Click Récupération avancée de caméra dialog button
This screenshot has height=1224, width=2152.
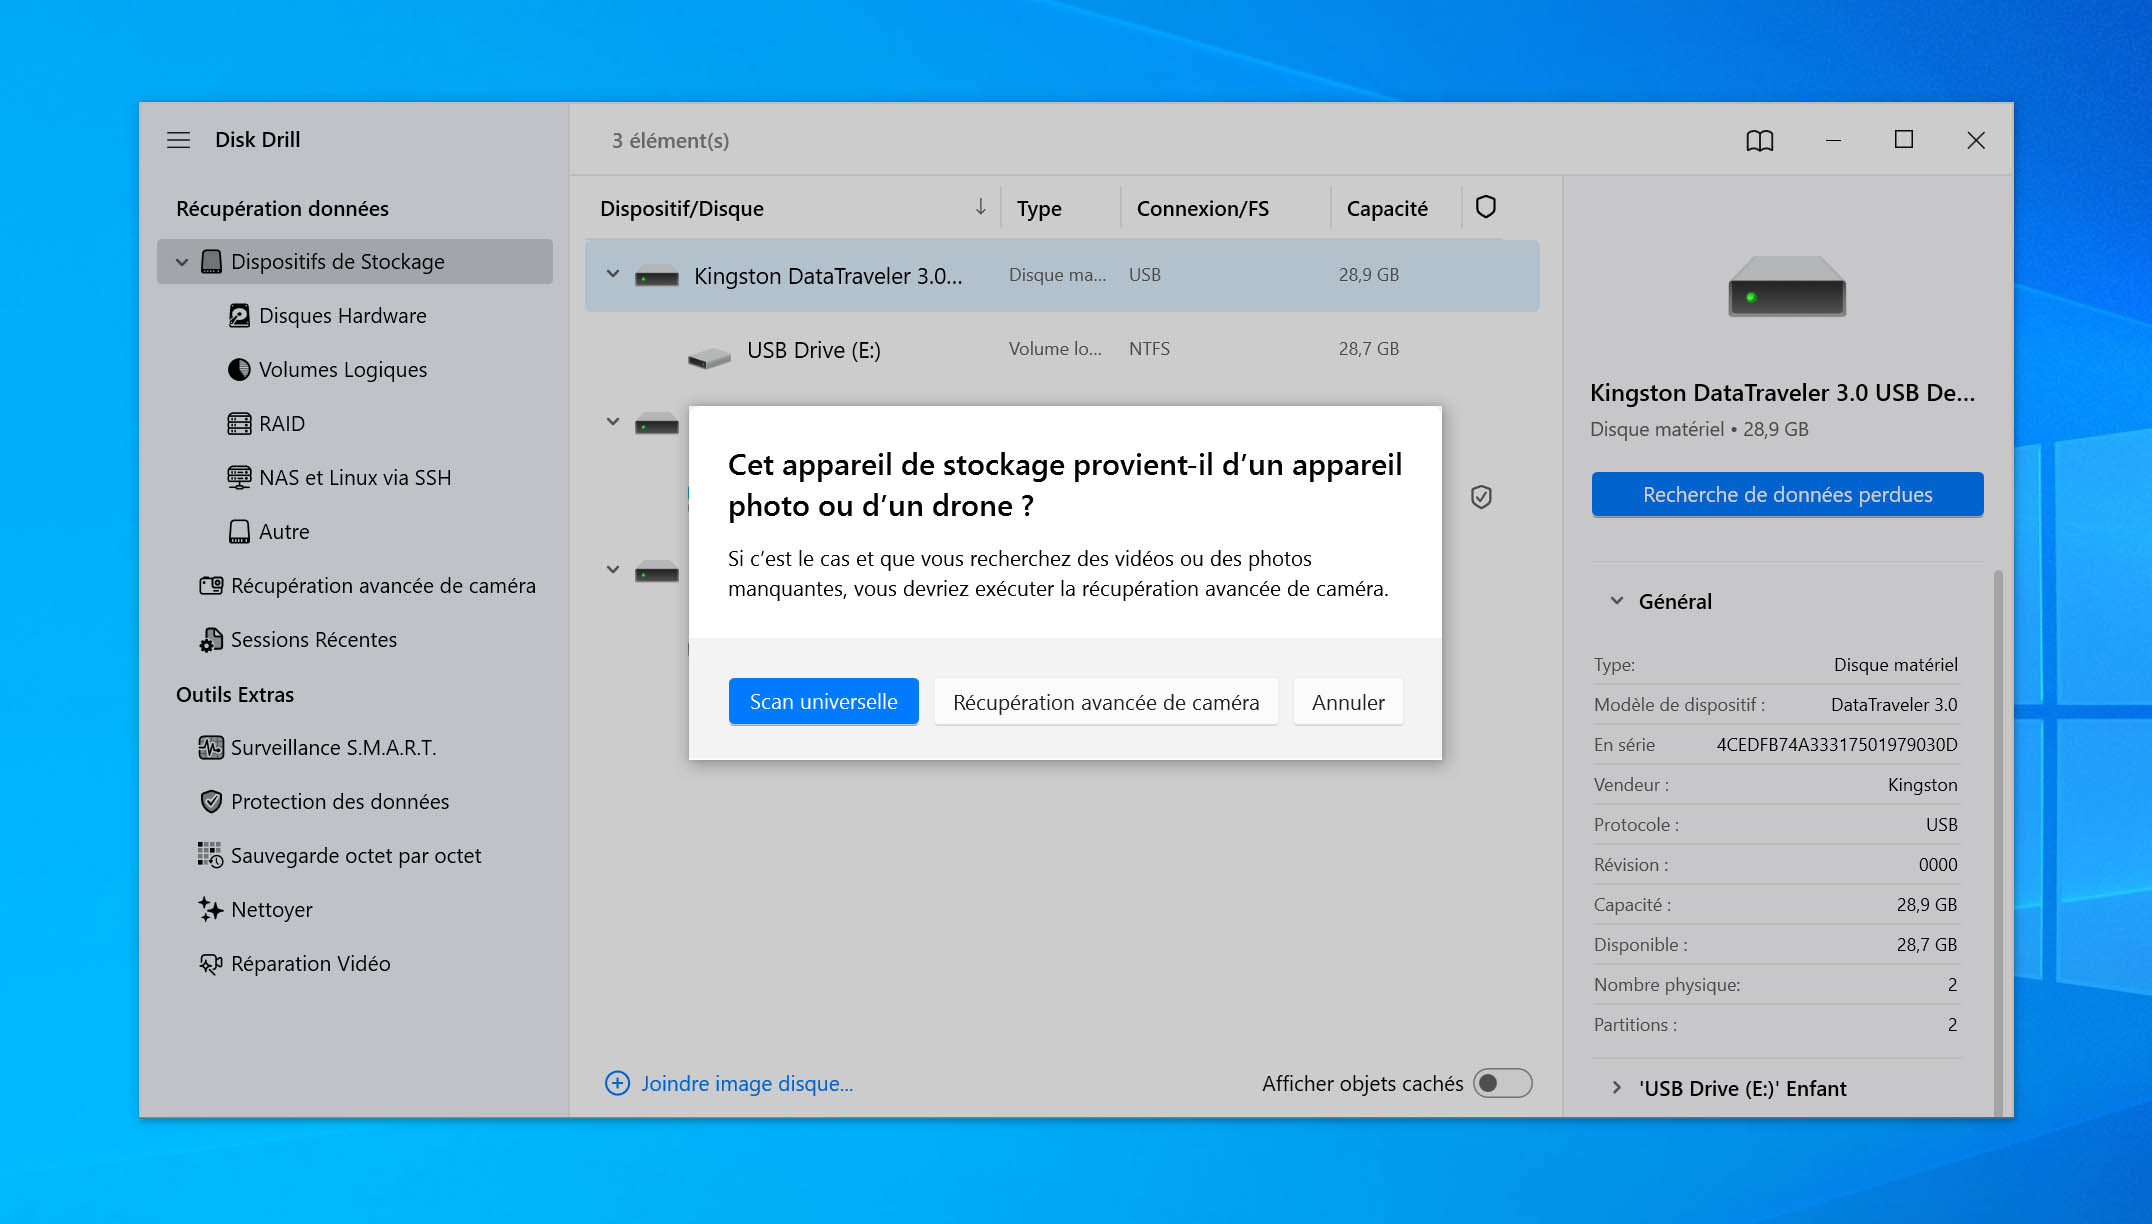pos(1106,702)
